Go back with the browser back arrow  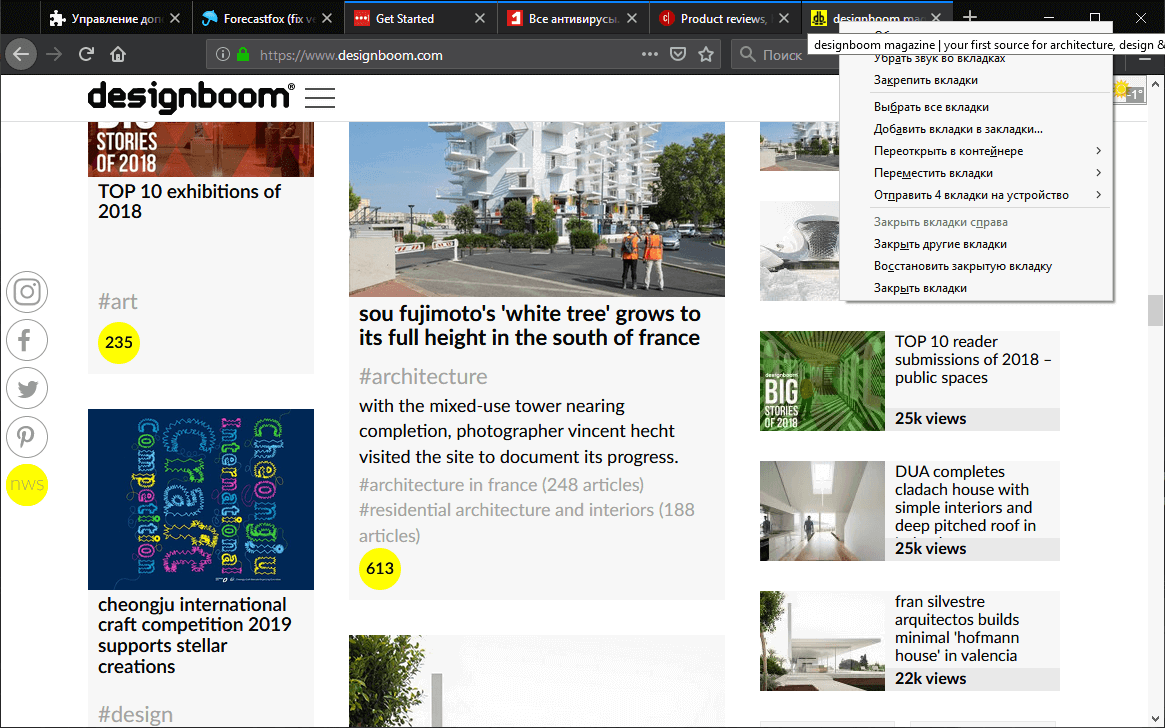pyautogui.click(x=21, y=54)
